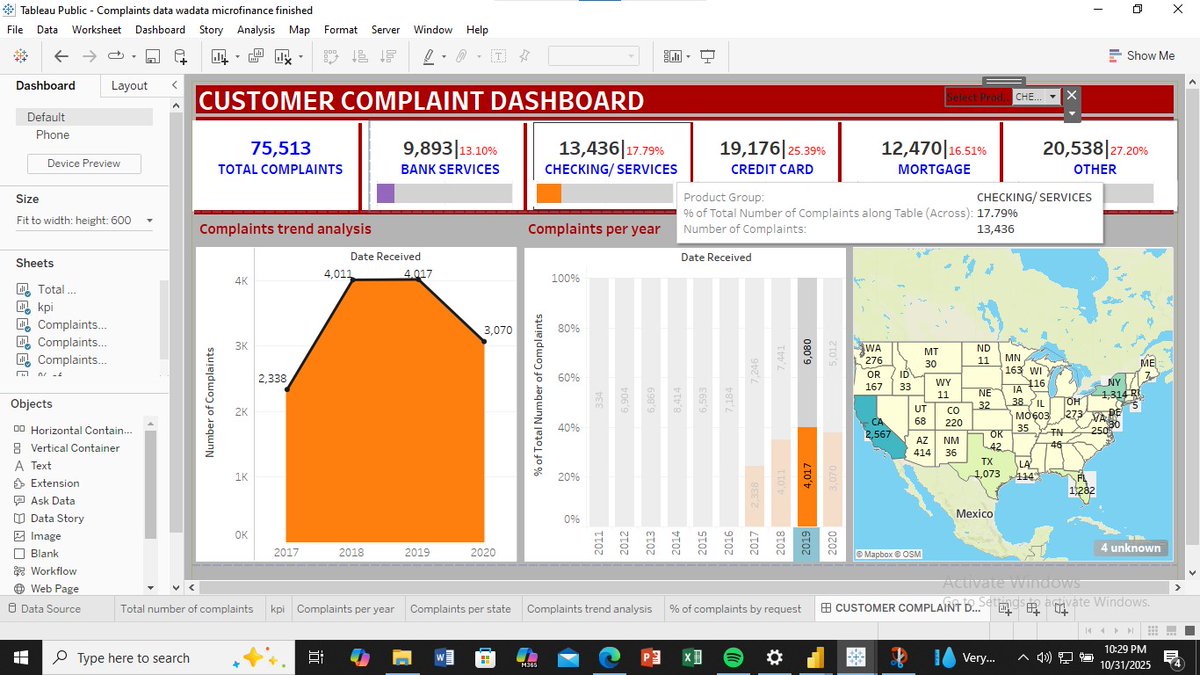The width and height of the screenshot is (1200, 675).
Task: Click the Device Preview button
Action: [x=83, y=163]
